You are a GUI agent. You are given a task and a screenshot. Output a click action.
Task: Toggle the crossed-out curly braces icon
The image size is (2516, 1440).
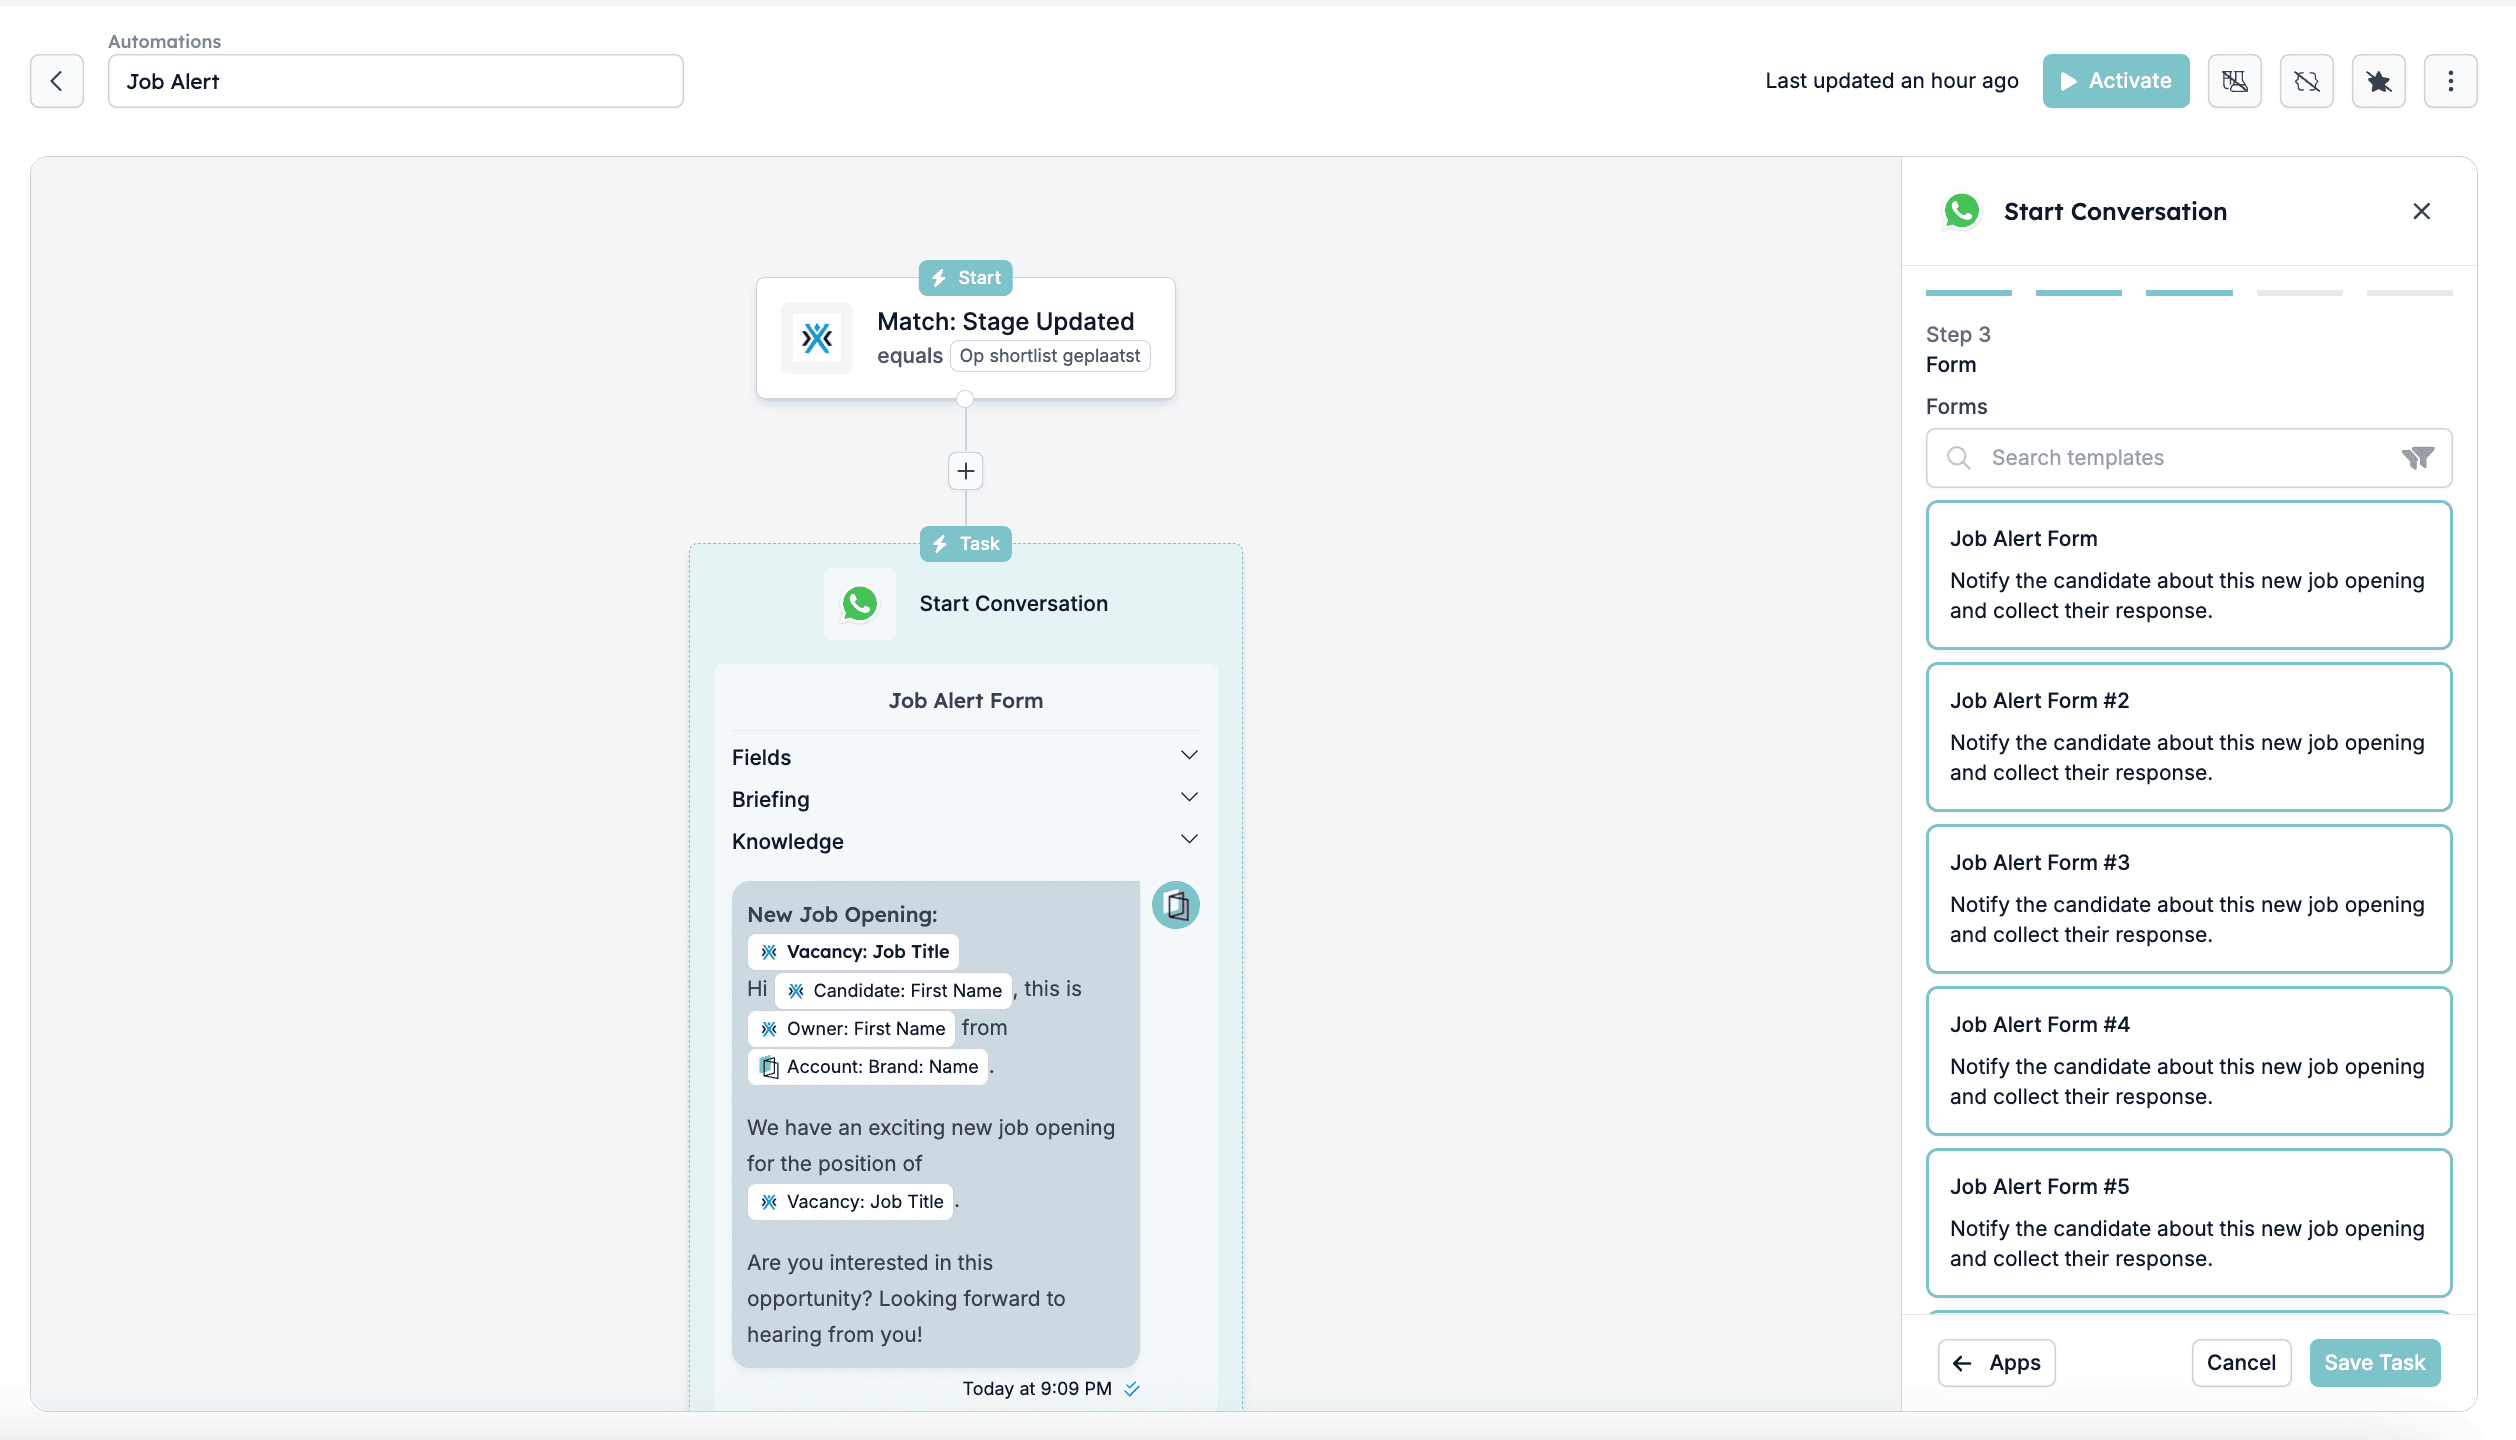click(x=2306, y=81)
